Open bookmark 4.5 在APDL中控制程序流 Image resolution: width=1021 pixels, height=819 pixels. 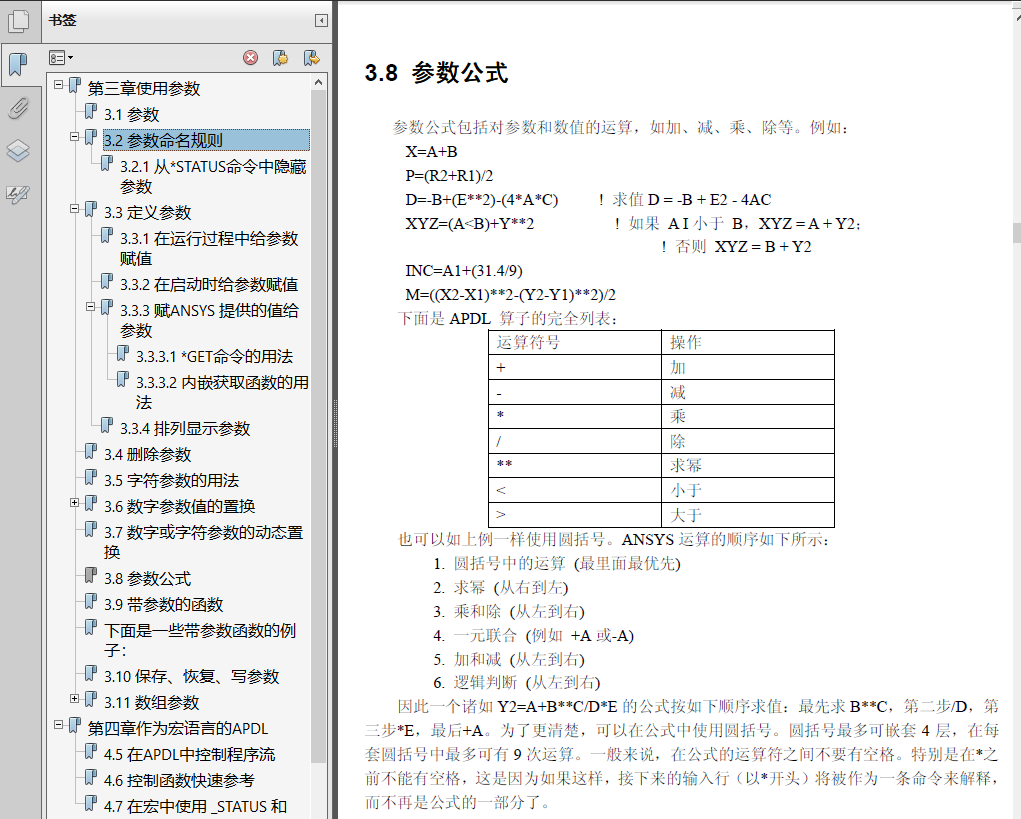pyautogui.click(x=189, y=755)
